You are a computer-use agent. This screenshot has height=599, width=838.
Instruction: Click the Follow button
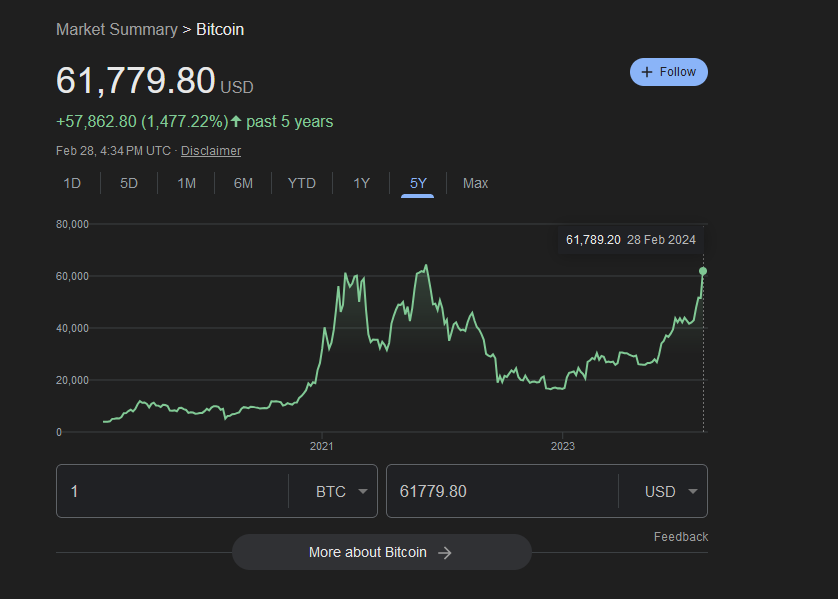pos(669,72)
